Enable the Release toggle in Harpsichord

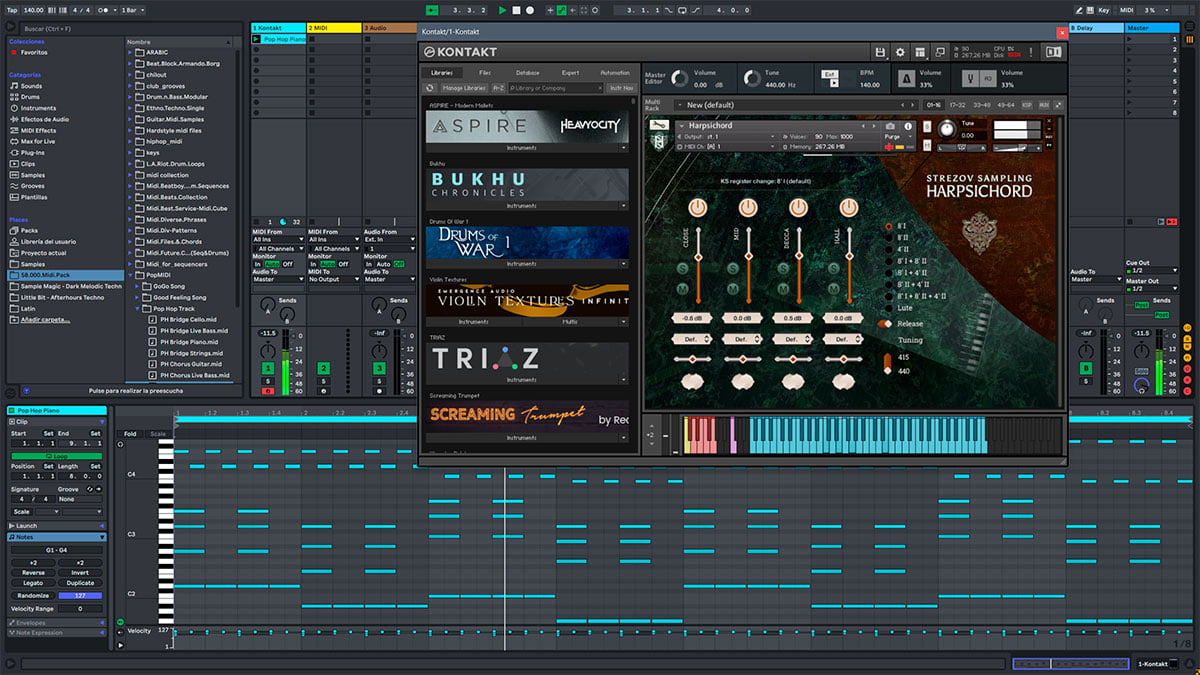click(x=884, y=324)
